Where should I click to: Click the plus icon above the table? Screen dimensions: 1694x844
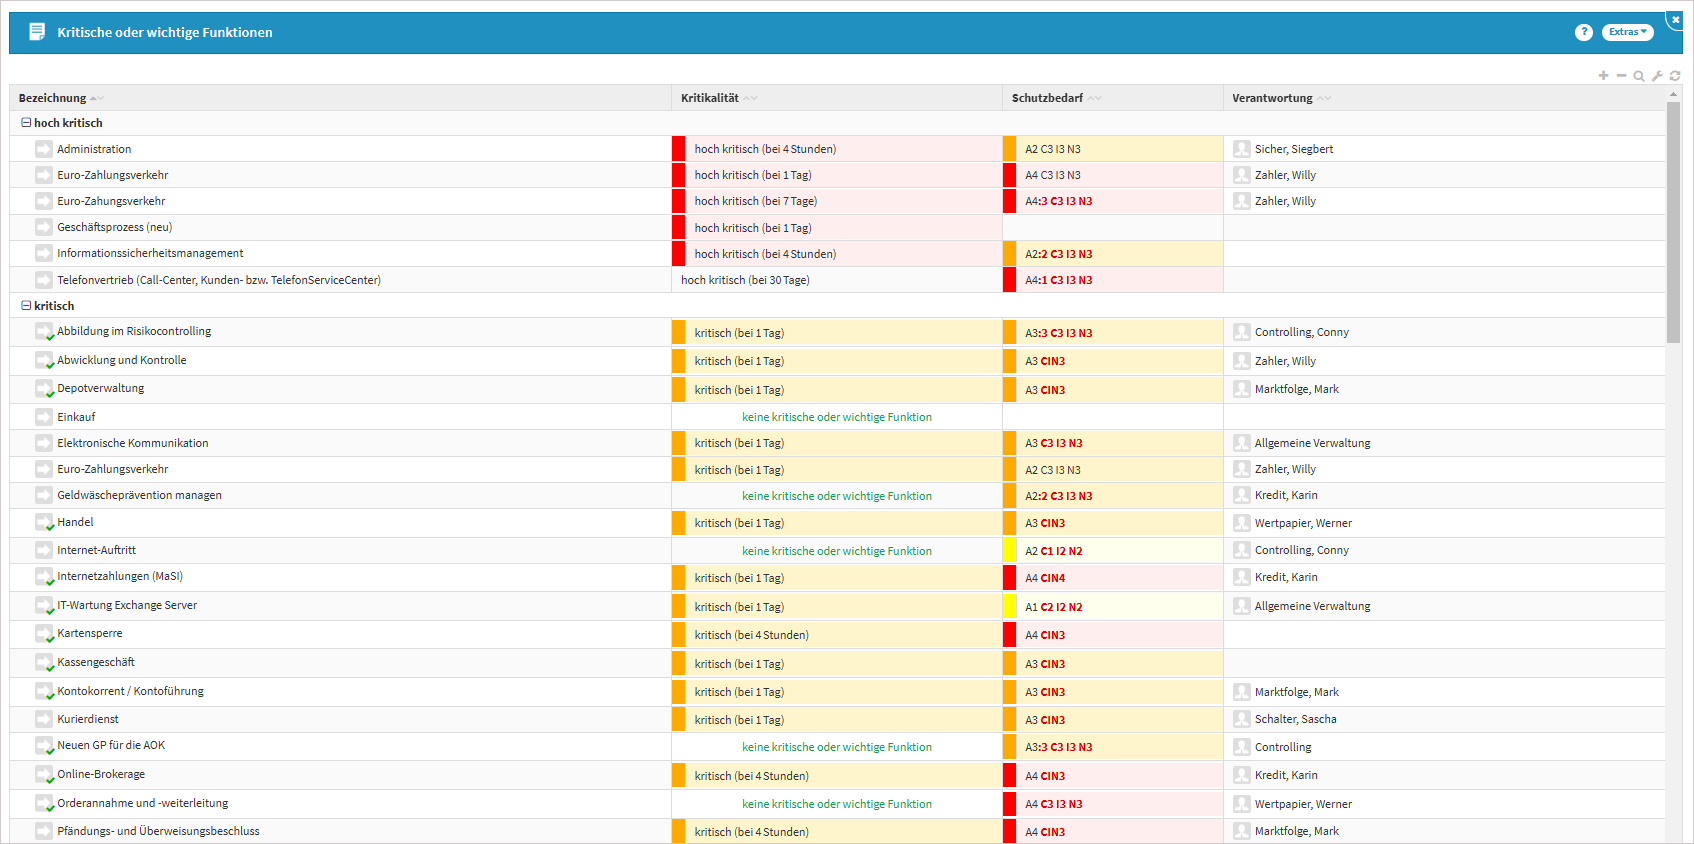pos(1603,76)
